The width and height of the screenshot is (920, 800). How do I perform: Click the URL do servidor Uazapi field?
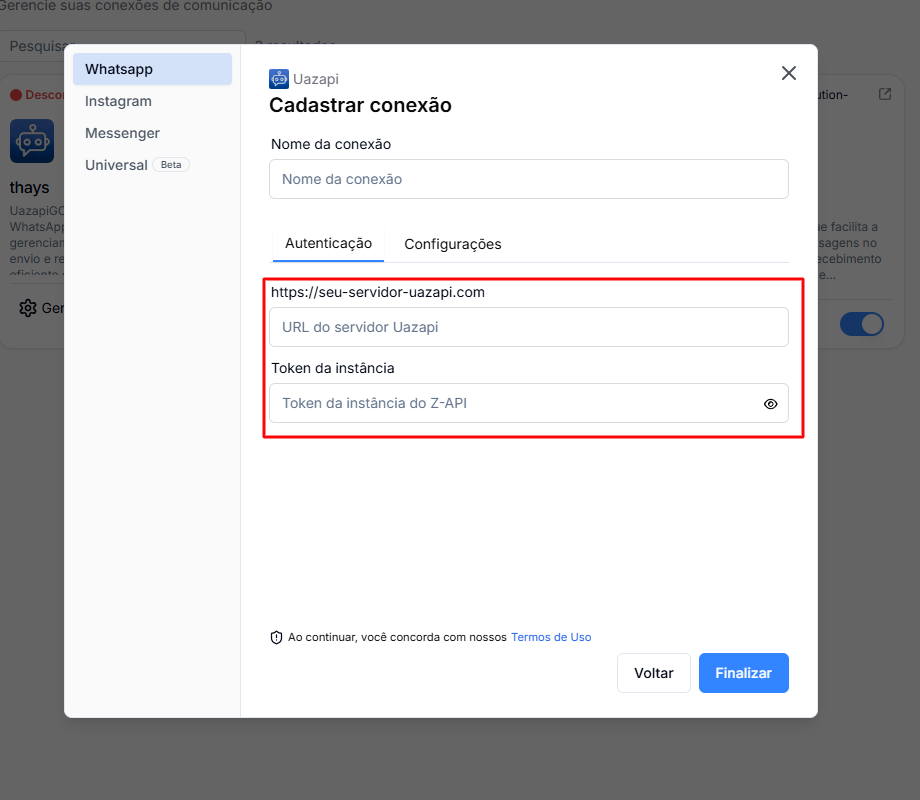click(528, 327)
